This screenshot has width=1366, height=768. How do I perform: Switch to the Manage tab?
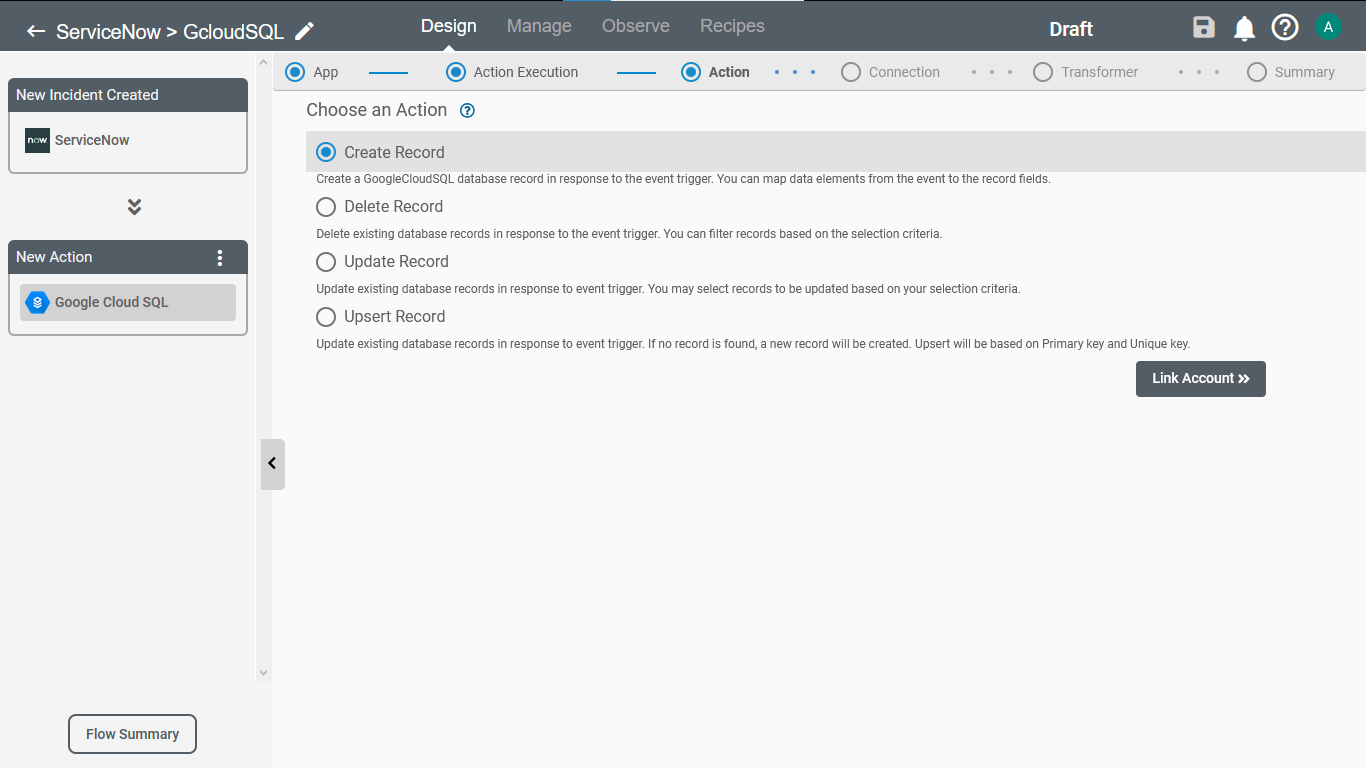pos(539,26)
